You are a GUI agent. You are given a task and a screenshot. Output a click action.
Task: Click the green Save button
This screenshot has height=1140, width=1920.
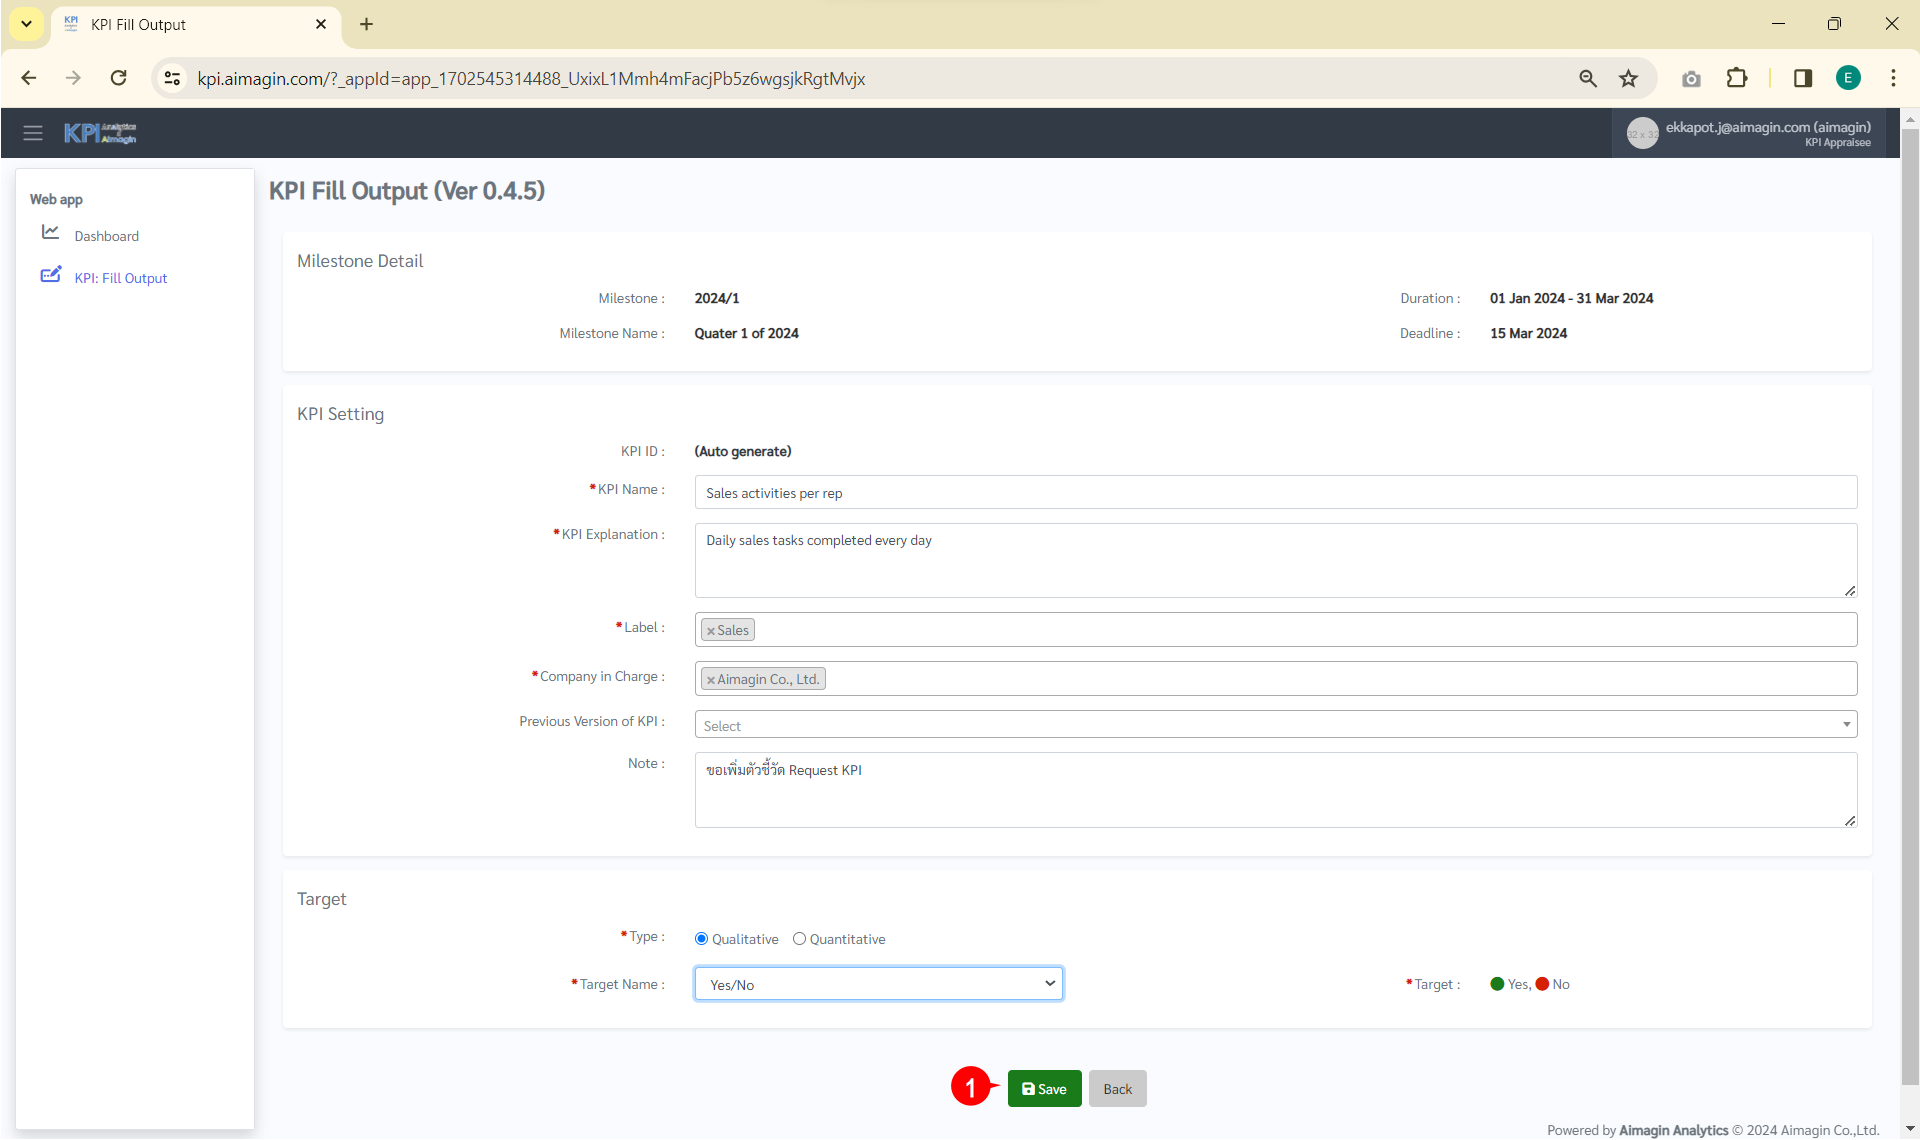pyautogui.click(x=1044, y=1089)
